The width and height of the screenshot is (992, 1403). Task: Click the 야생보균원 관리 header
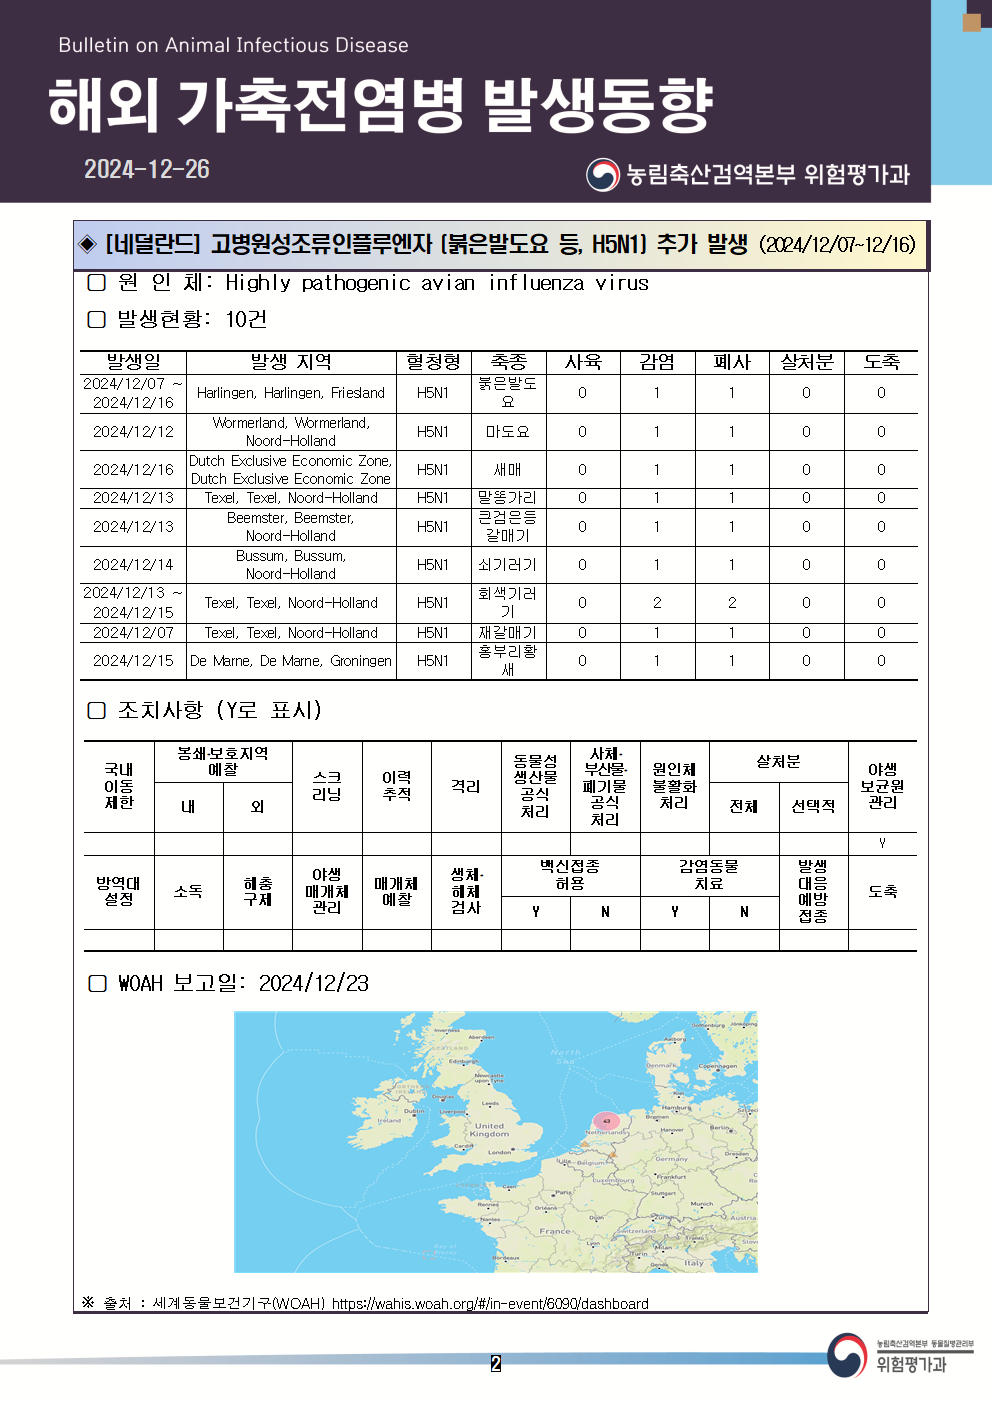(883, 786)
